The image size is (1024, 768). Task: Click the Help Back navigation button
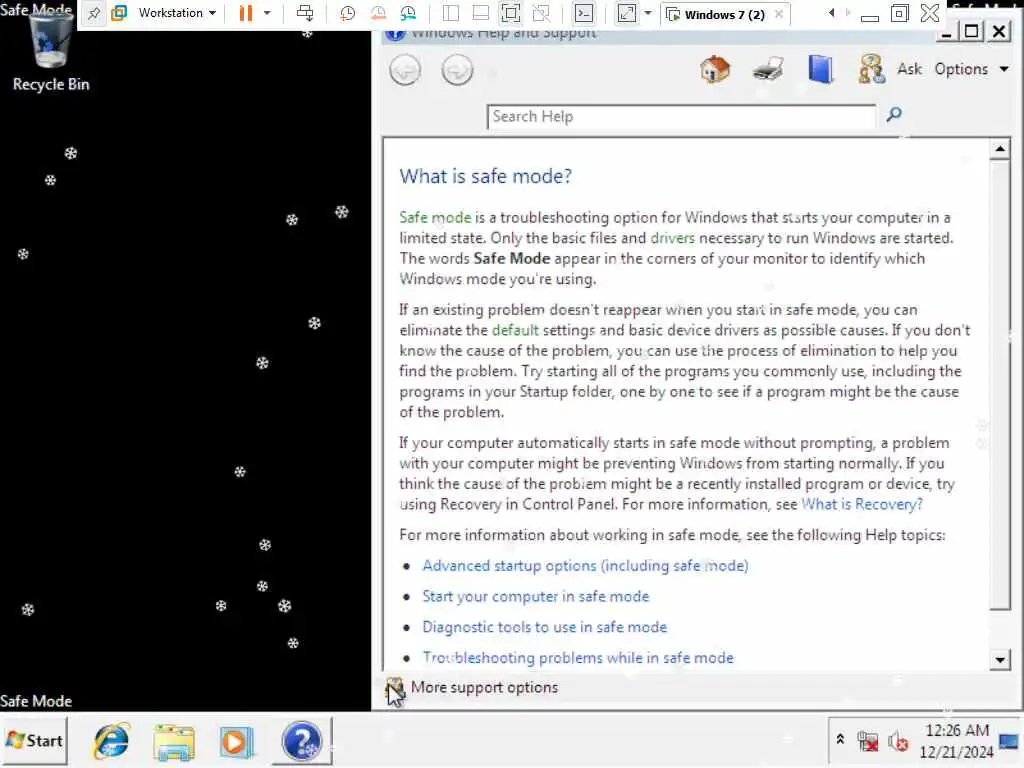click(405, 70)
